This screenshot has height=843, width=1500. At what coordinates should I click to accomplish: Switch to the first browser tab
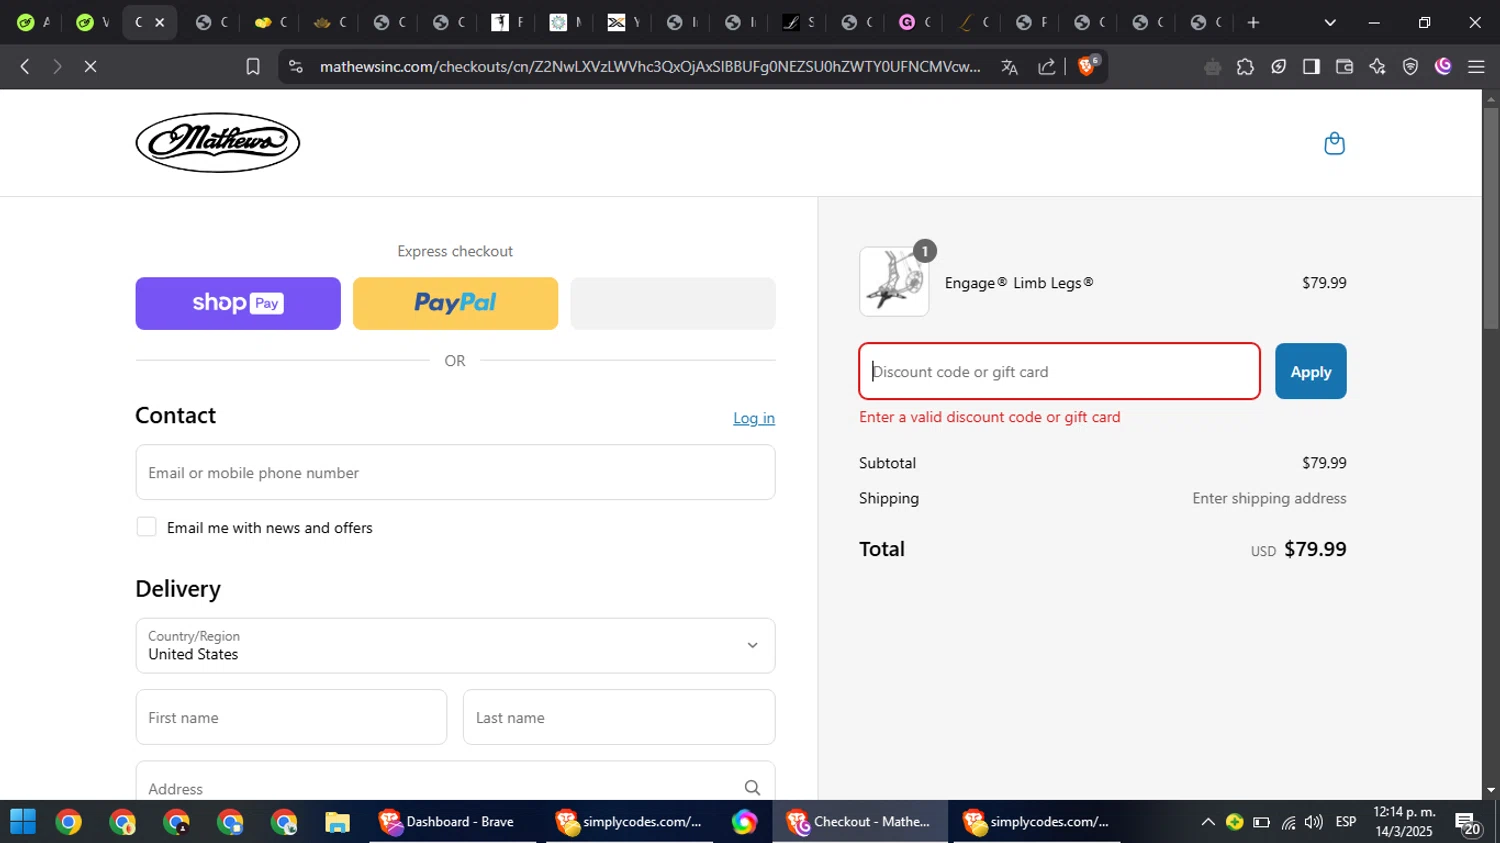point(33,22)
